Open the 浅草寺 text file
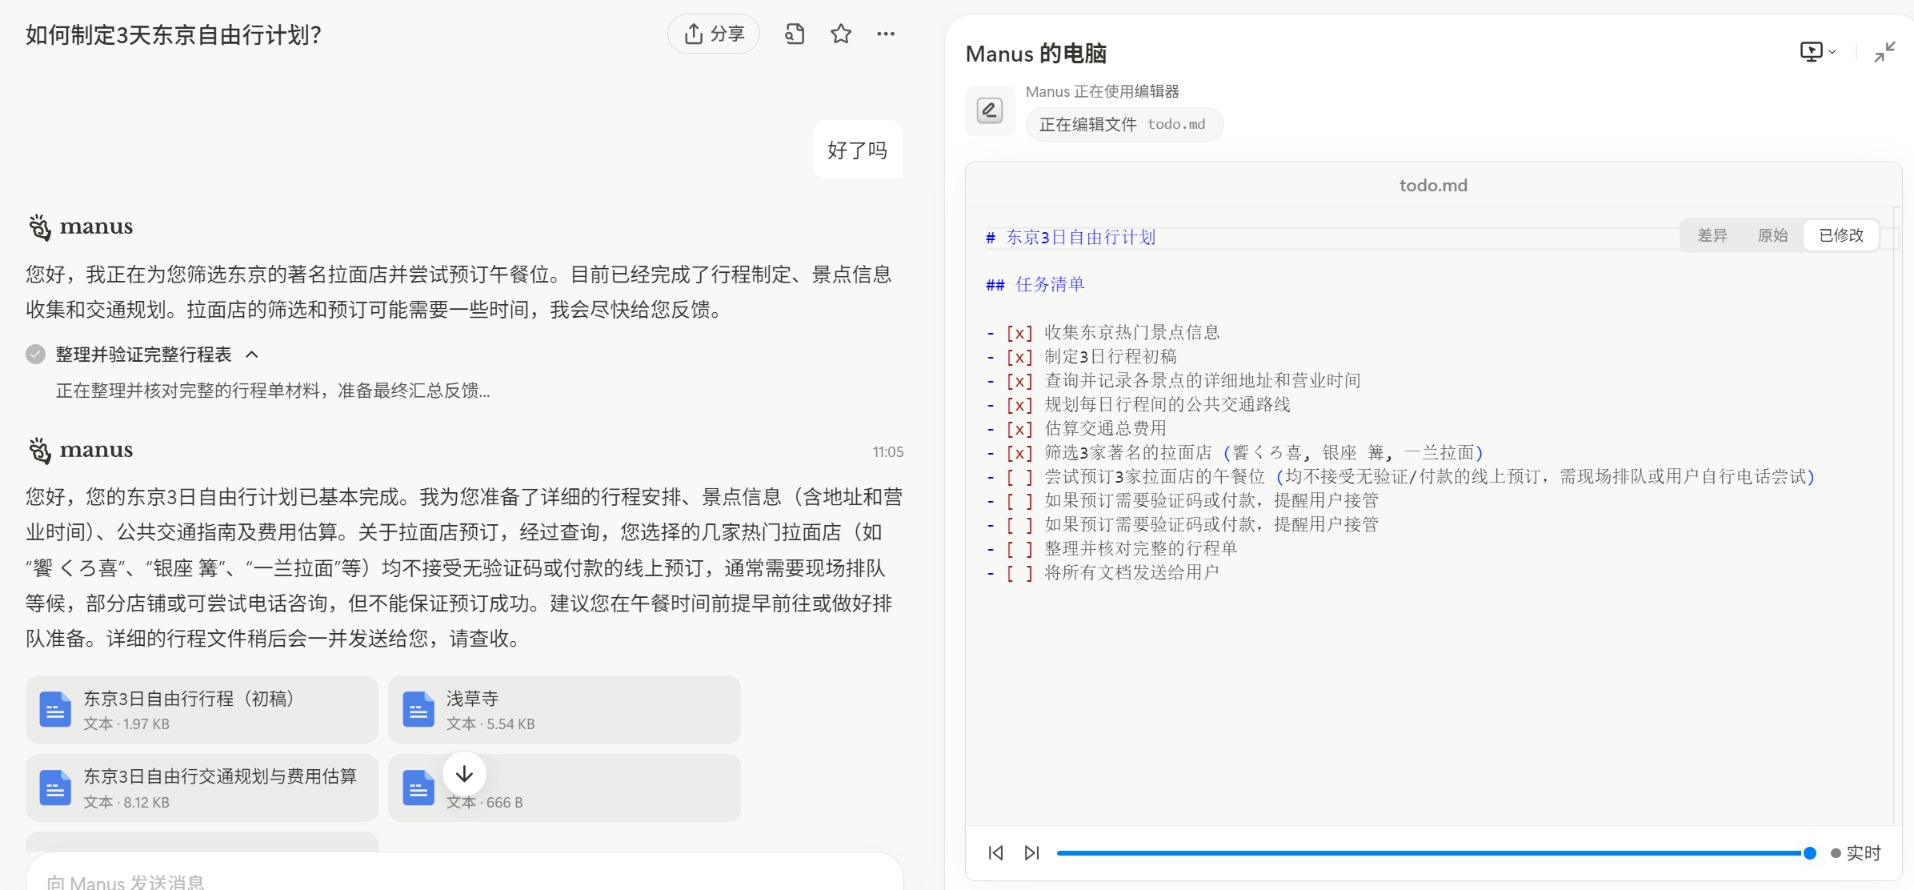 point(564,709)
